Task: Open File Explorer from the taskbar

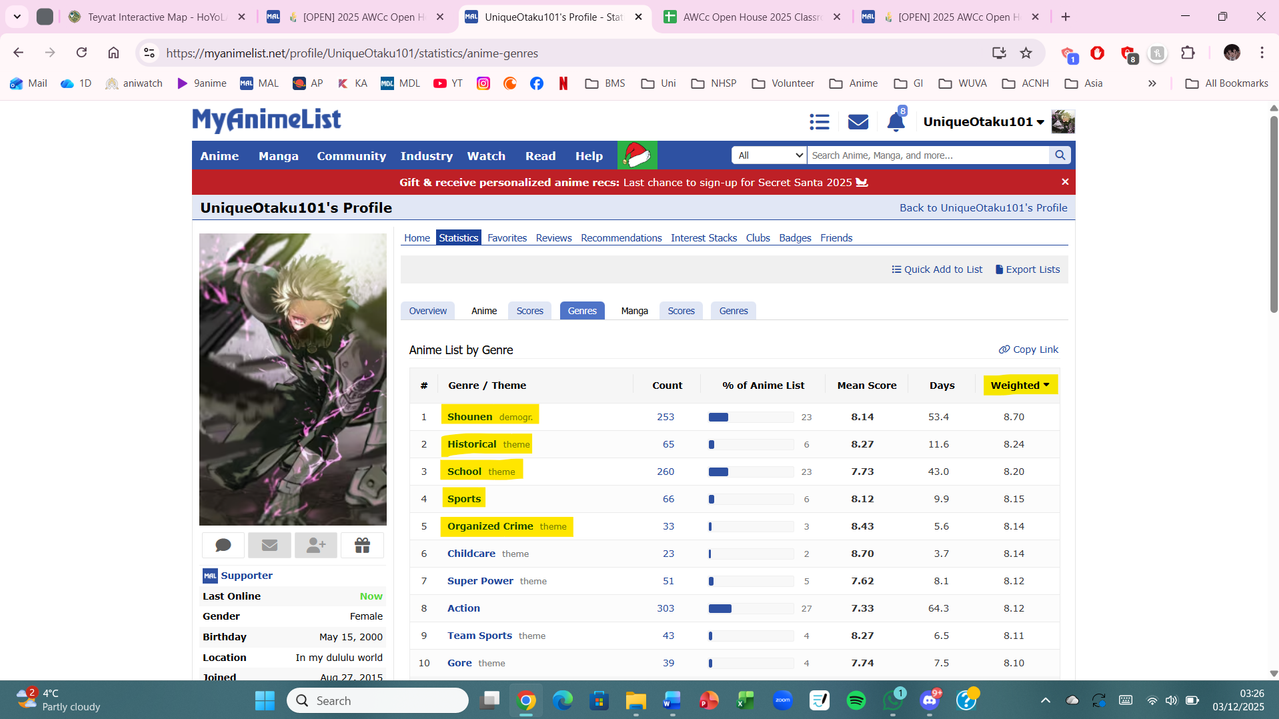Action: (x=636, y=700)
